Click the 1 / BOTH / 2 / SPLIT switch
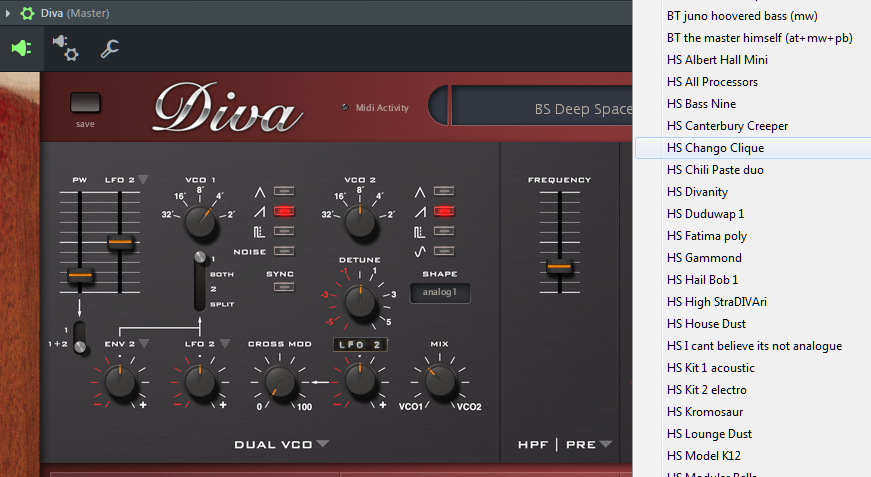The height and width of the screenshot is (477, 871). (200, 281)
